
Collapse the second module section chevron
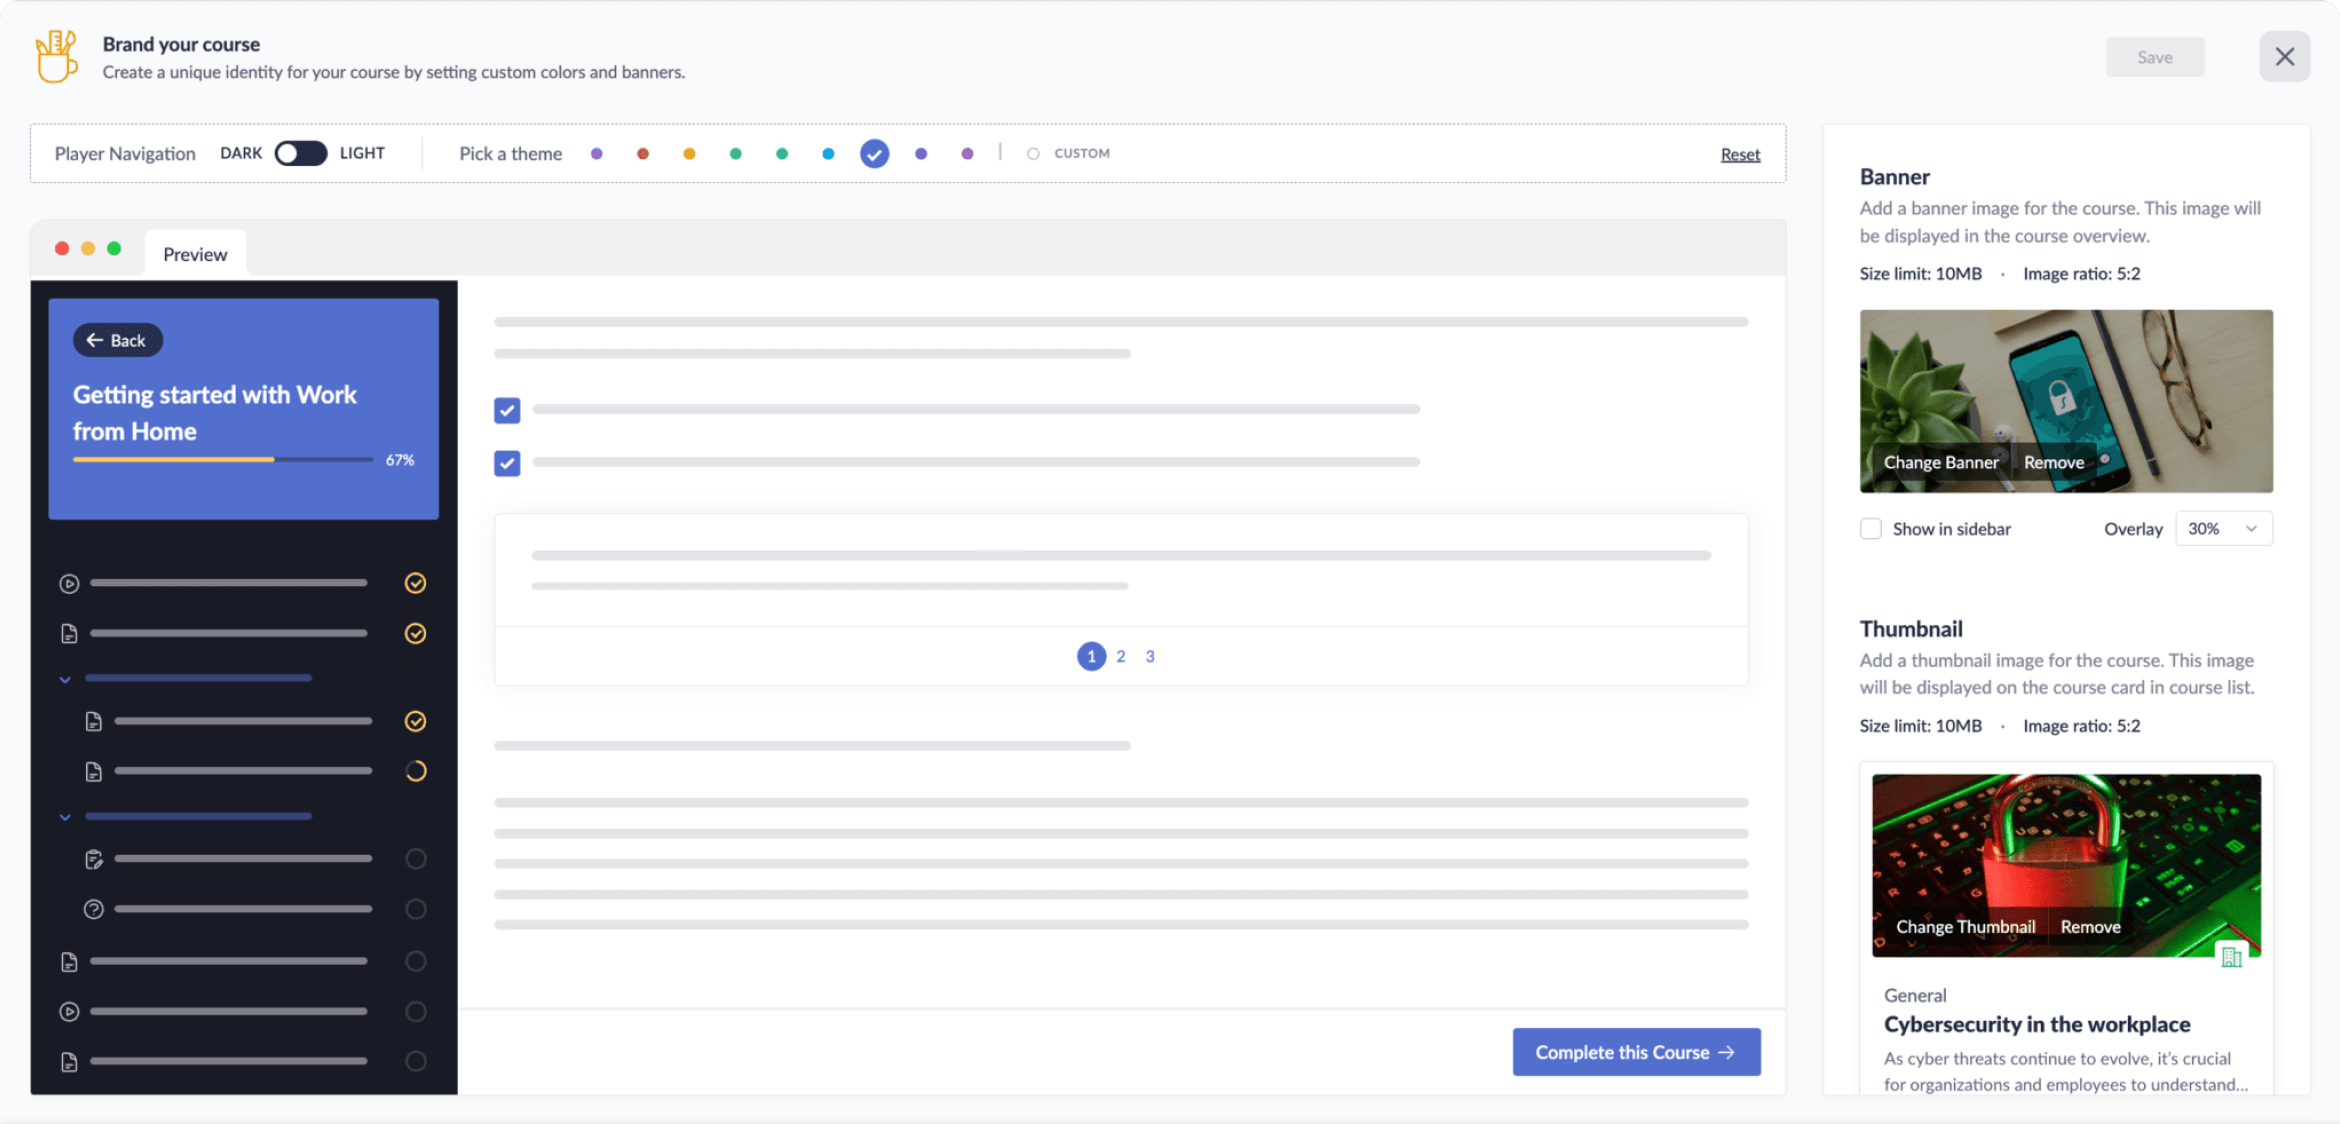(x=66, y=816)
